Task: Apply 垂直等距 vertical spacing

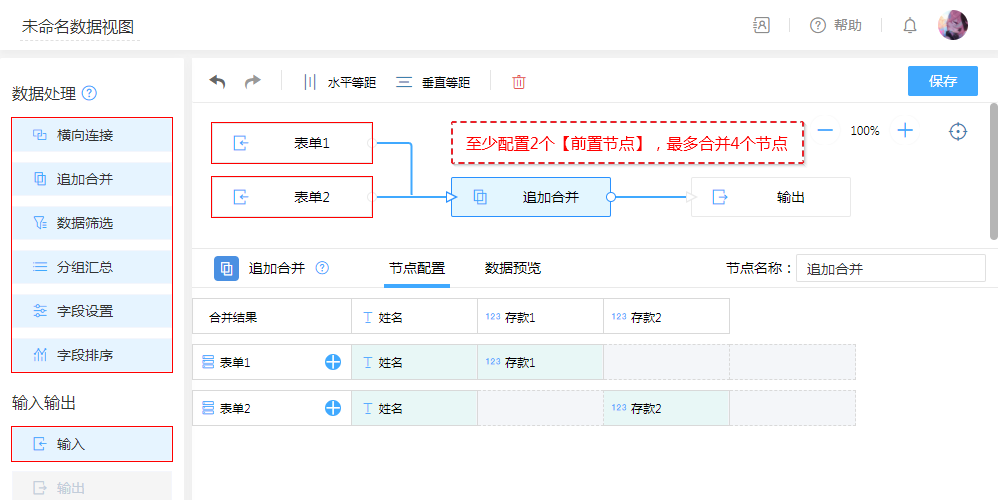Action: (x=433, y=82)
